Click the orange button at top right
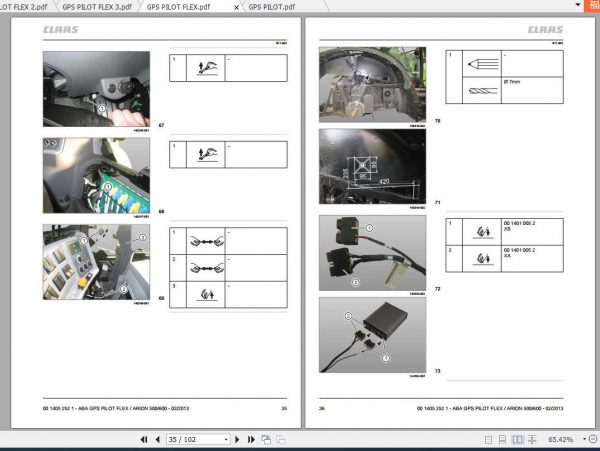Viewport: 600px width, 451px height. pyautogui.click(x=592, y=6)
